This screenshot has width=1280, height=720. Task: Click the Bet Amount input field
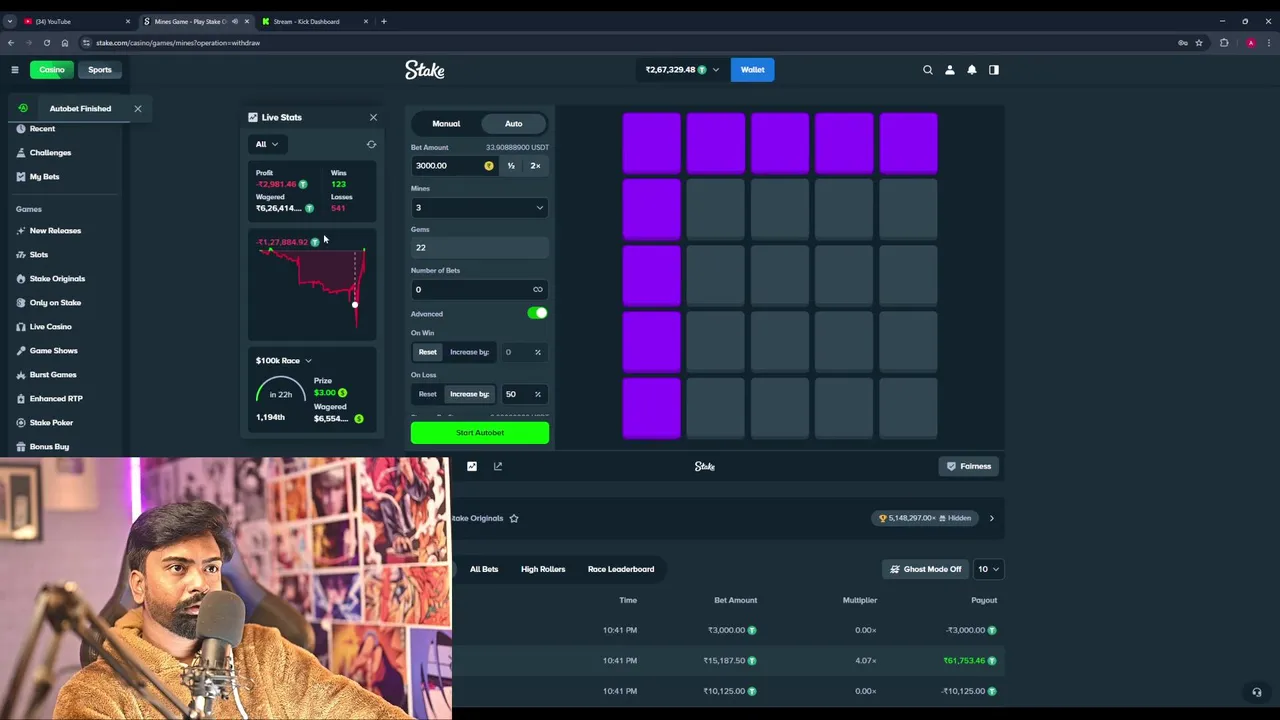(x=455, y=166)
